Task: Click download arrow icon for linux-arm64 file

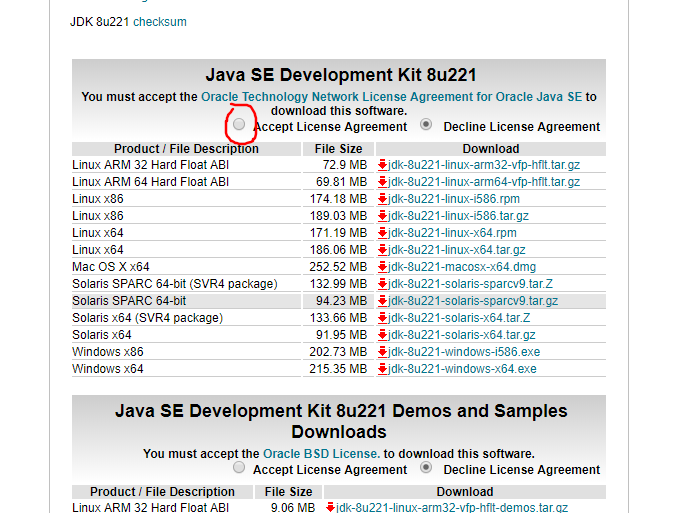Action: 382,182
